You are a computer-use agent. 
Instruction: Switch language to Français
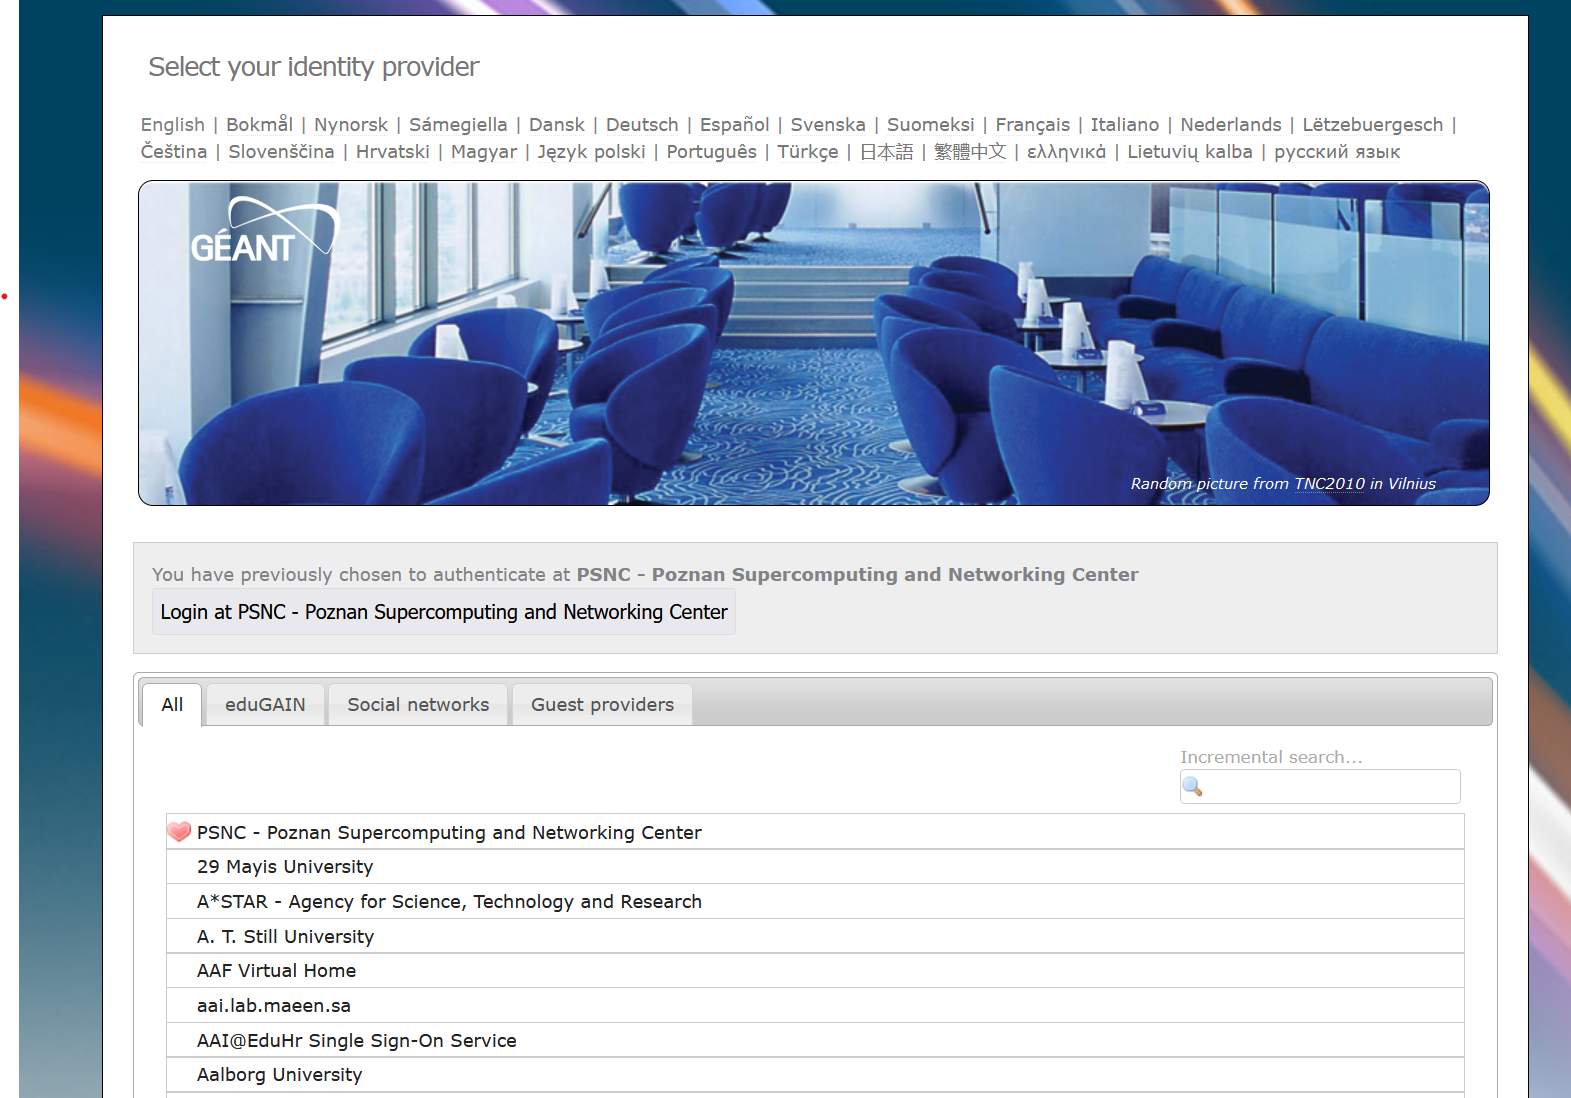(x=1033, y=125)
